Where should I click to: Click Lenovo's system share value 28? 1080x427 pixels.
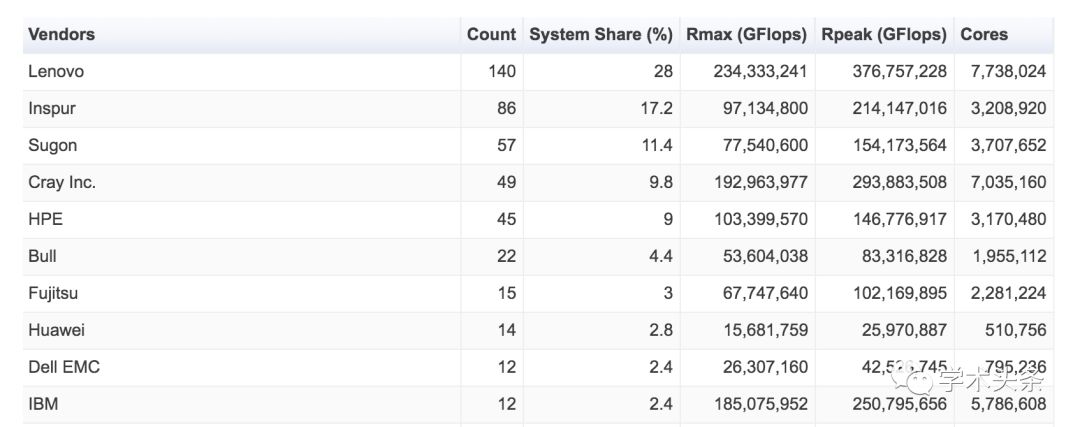click(663, 71)
